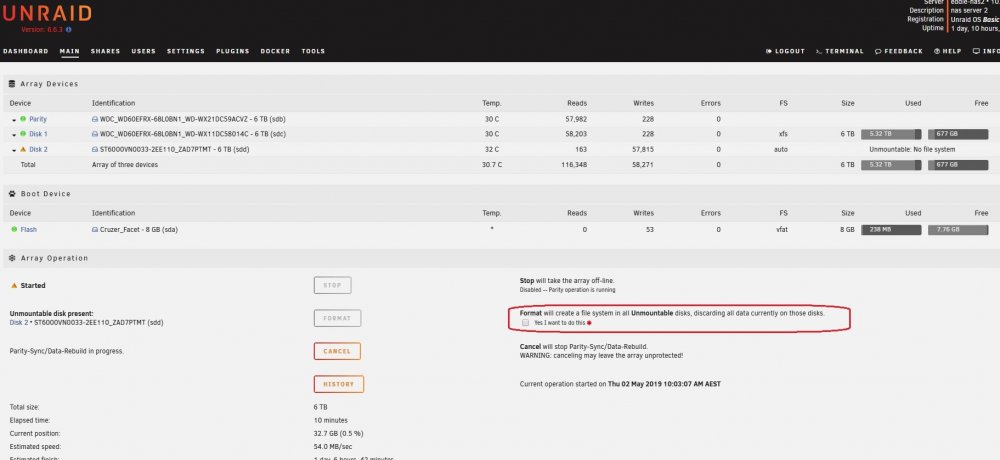The height and width of the screenshot is (460, 1000).
Task: Click the Boot Device section icon
Action: point(12,193)
